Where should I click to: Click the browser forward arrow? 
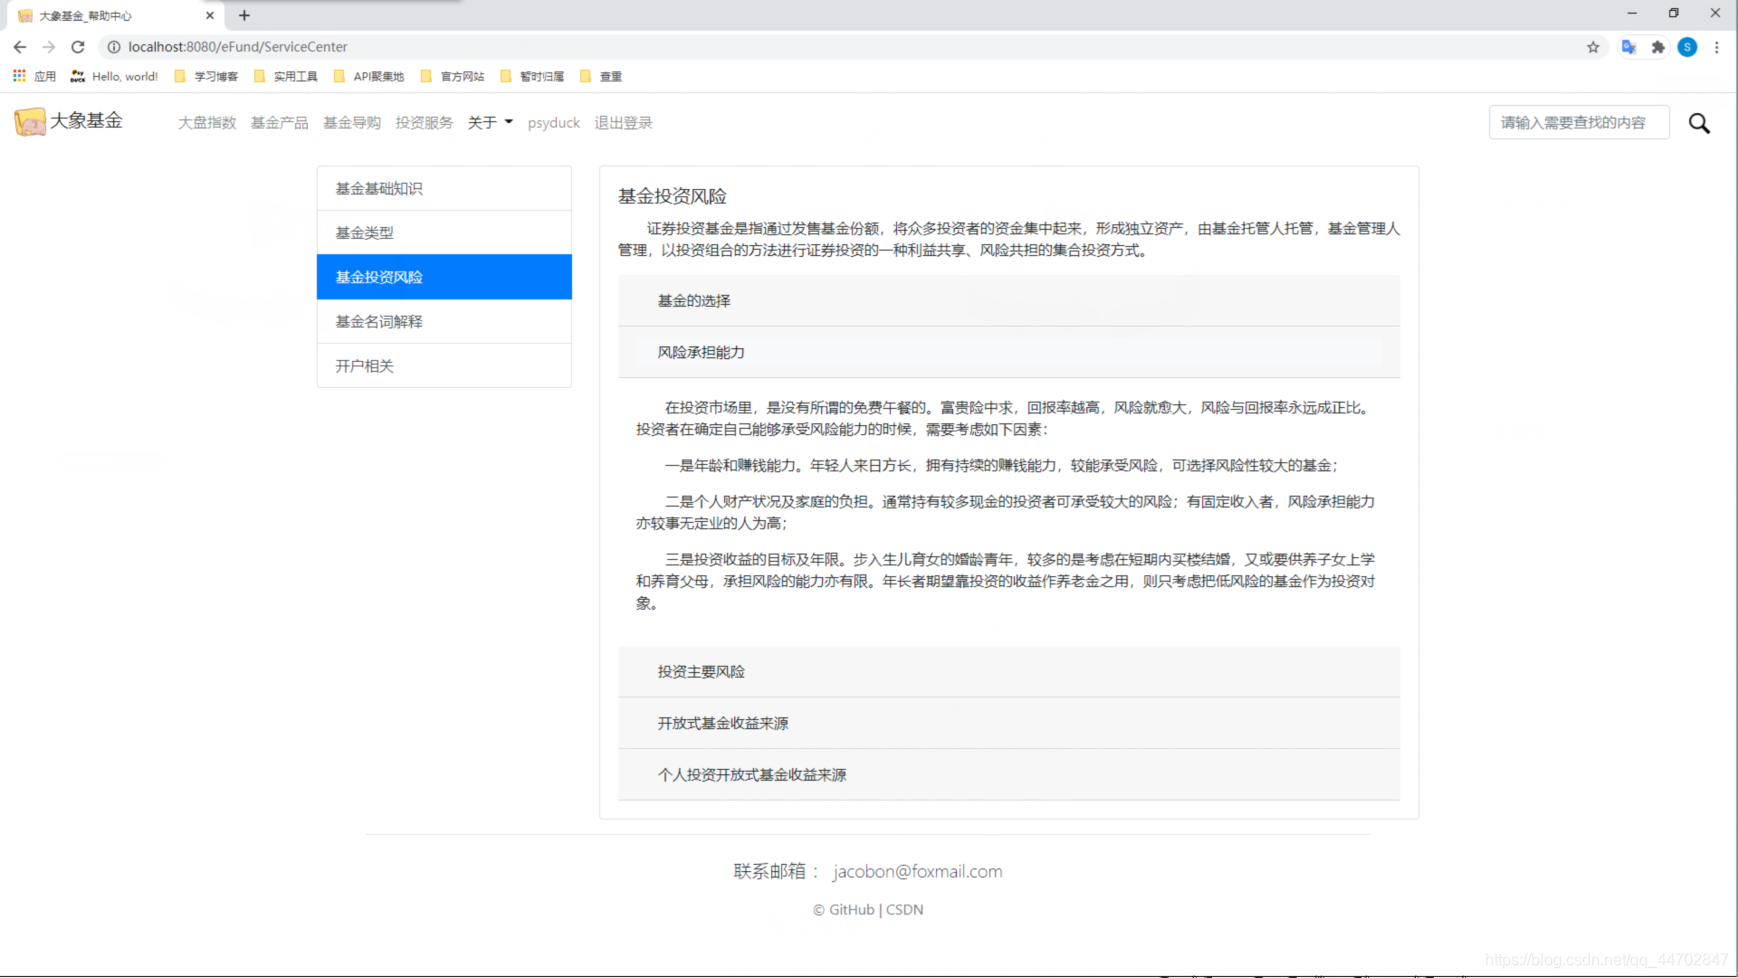tap(48, 47)
